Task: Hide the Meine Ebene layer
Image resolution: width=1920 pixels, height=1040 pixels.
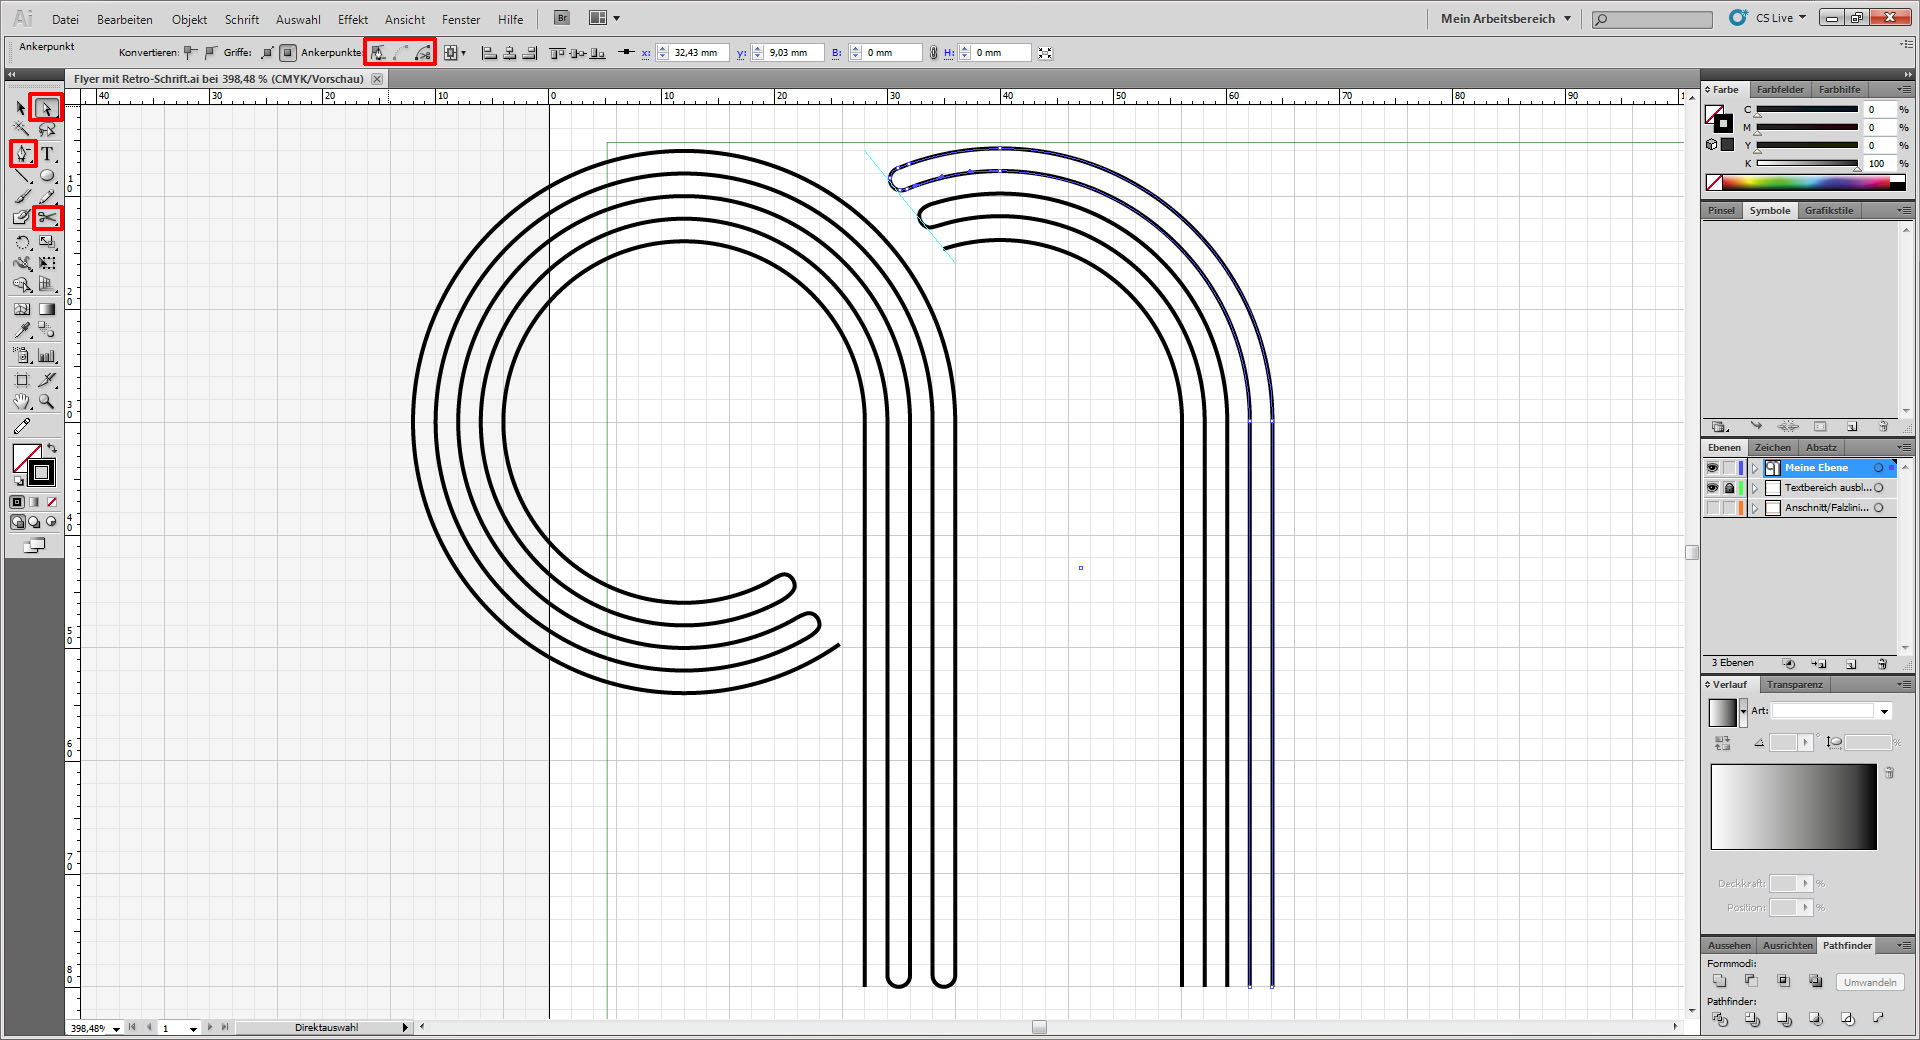Action: pos(1712,468)
